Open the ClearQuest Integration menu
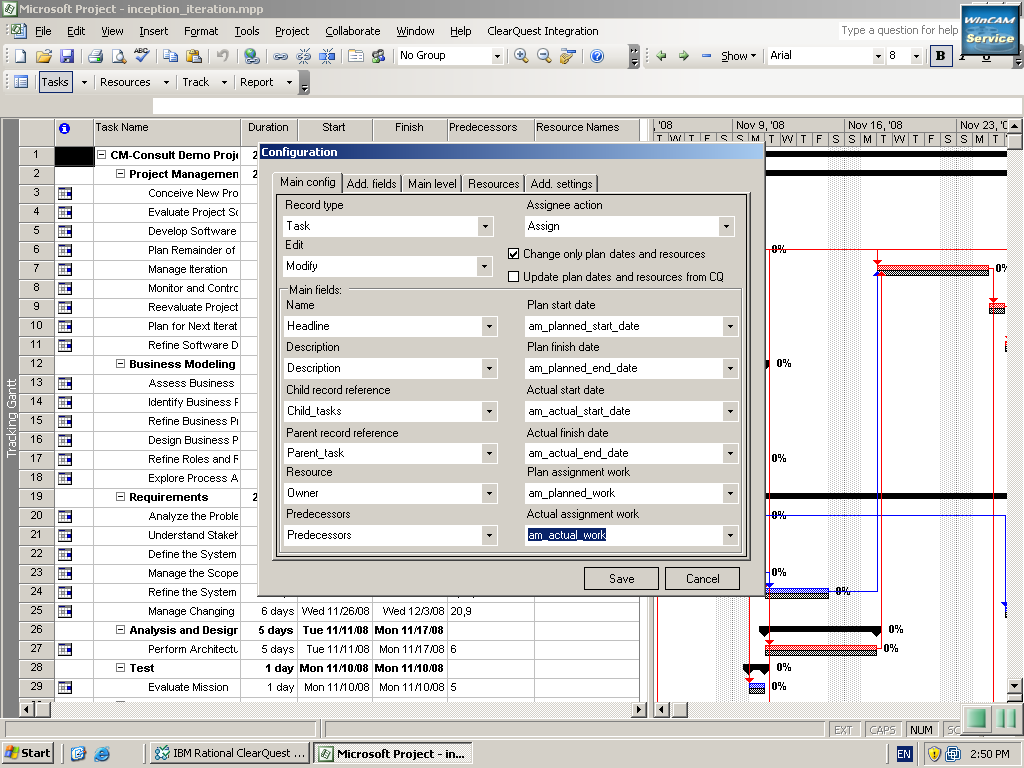The height and width of the screenshot is (768, 1024). click(x=542, y=31)
